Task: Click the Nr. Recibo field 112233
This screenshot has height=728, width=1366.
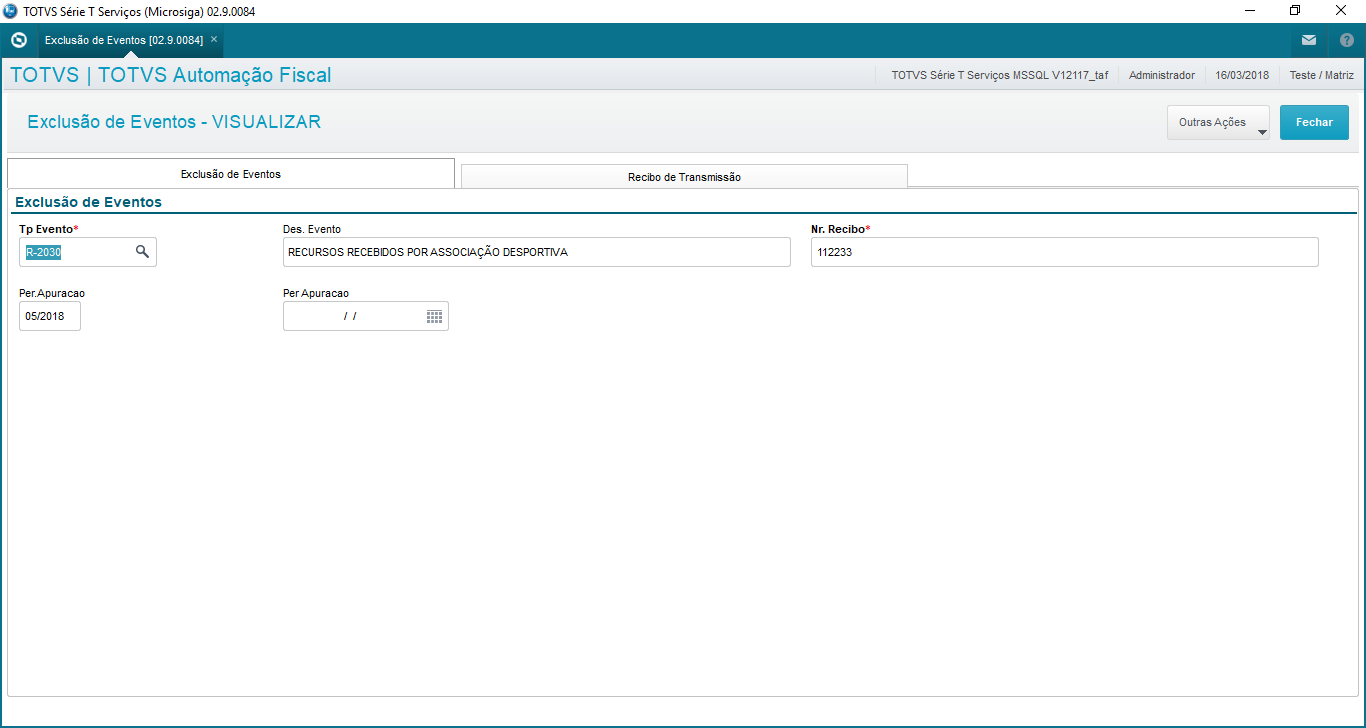Action: [x=1064, y=252]
